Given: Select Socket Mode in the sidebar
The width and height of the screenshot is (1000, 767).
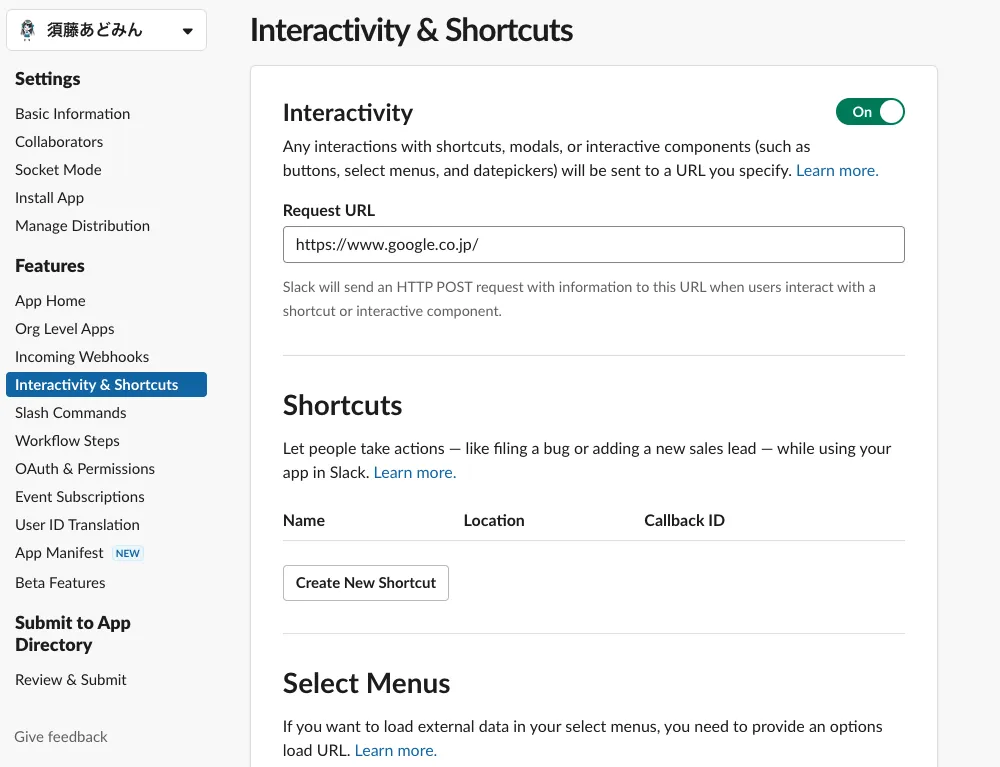Looking at the screenshot, I should [58, 170].
